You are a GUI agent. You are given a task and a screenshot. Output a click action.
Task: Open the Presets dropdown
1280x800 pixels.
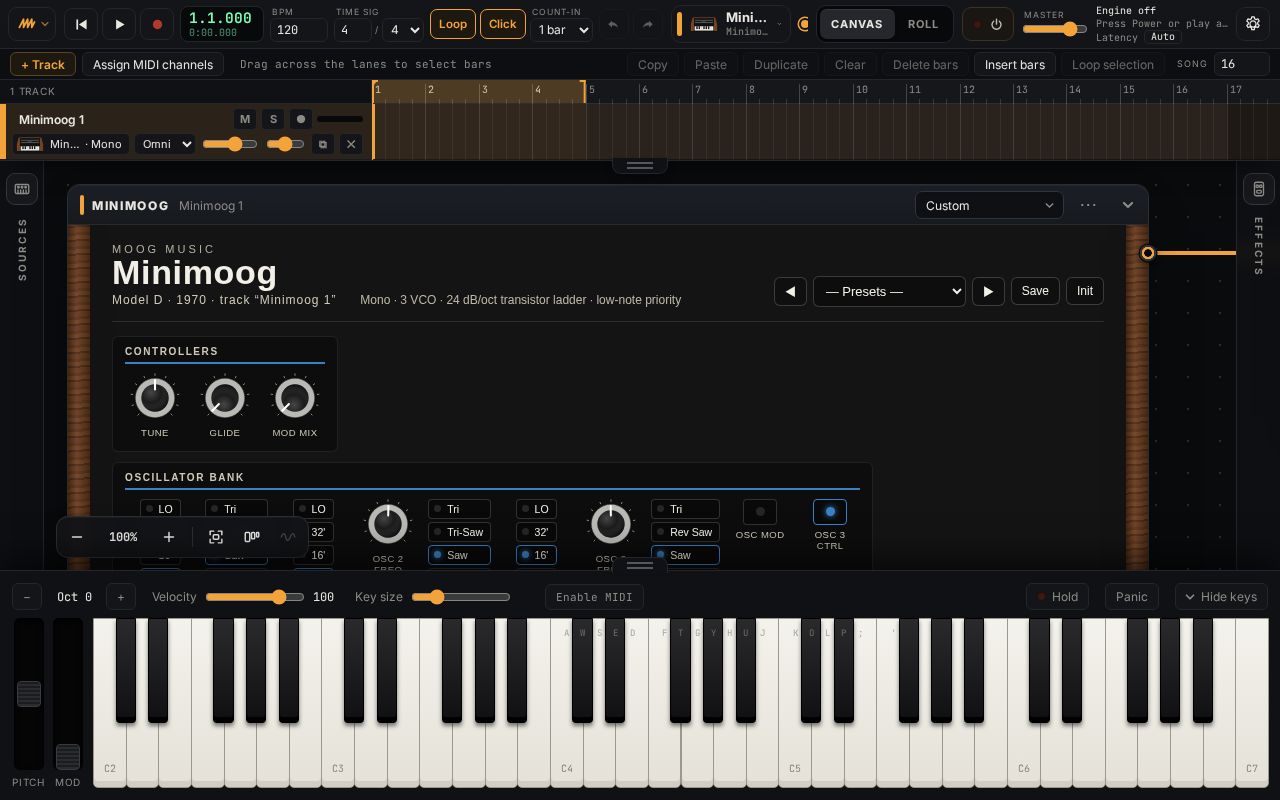click(889, 291)
